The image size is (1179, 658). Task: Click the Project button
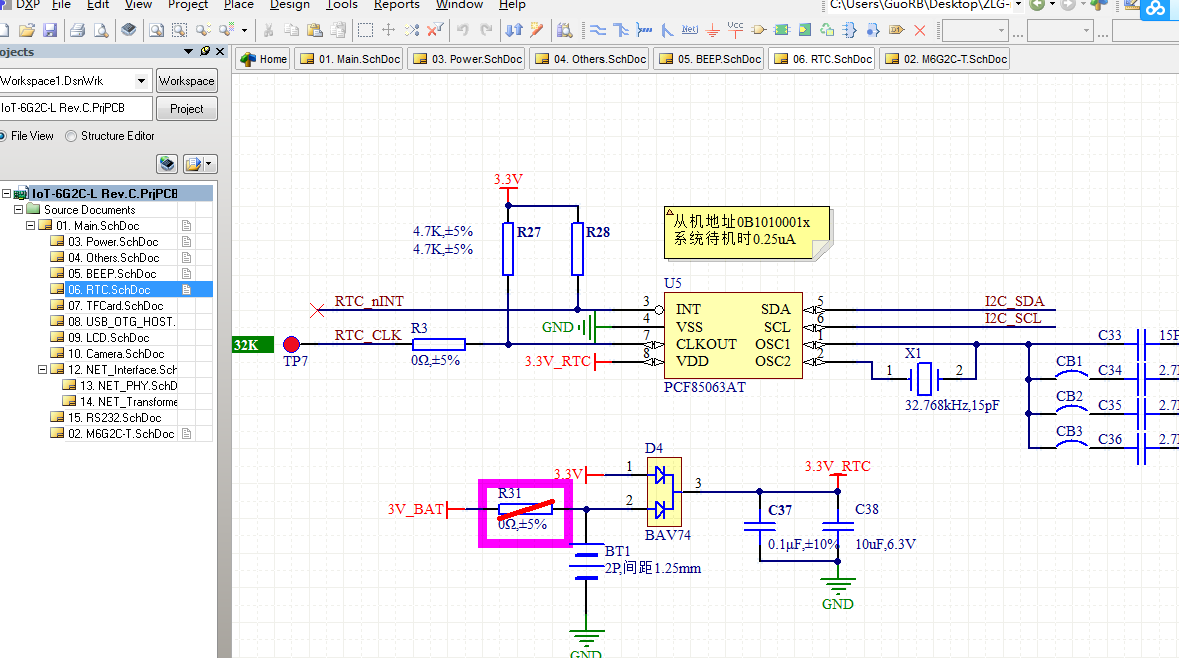[x=186, y=108]
